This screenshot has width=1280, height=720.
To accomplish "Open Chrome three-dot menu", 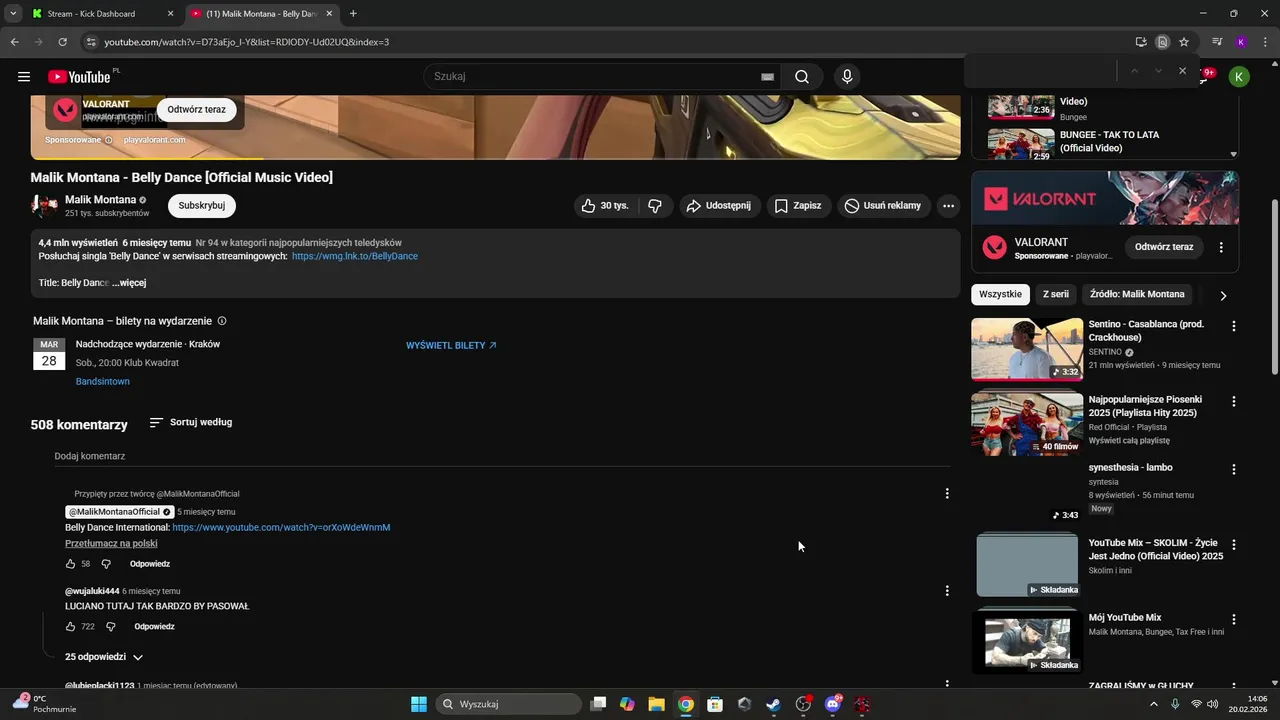I will [1264, 42].
